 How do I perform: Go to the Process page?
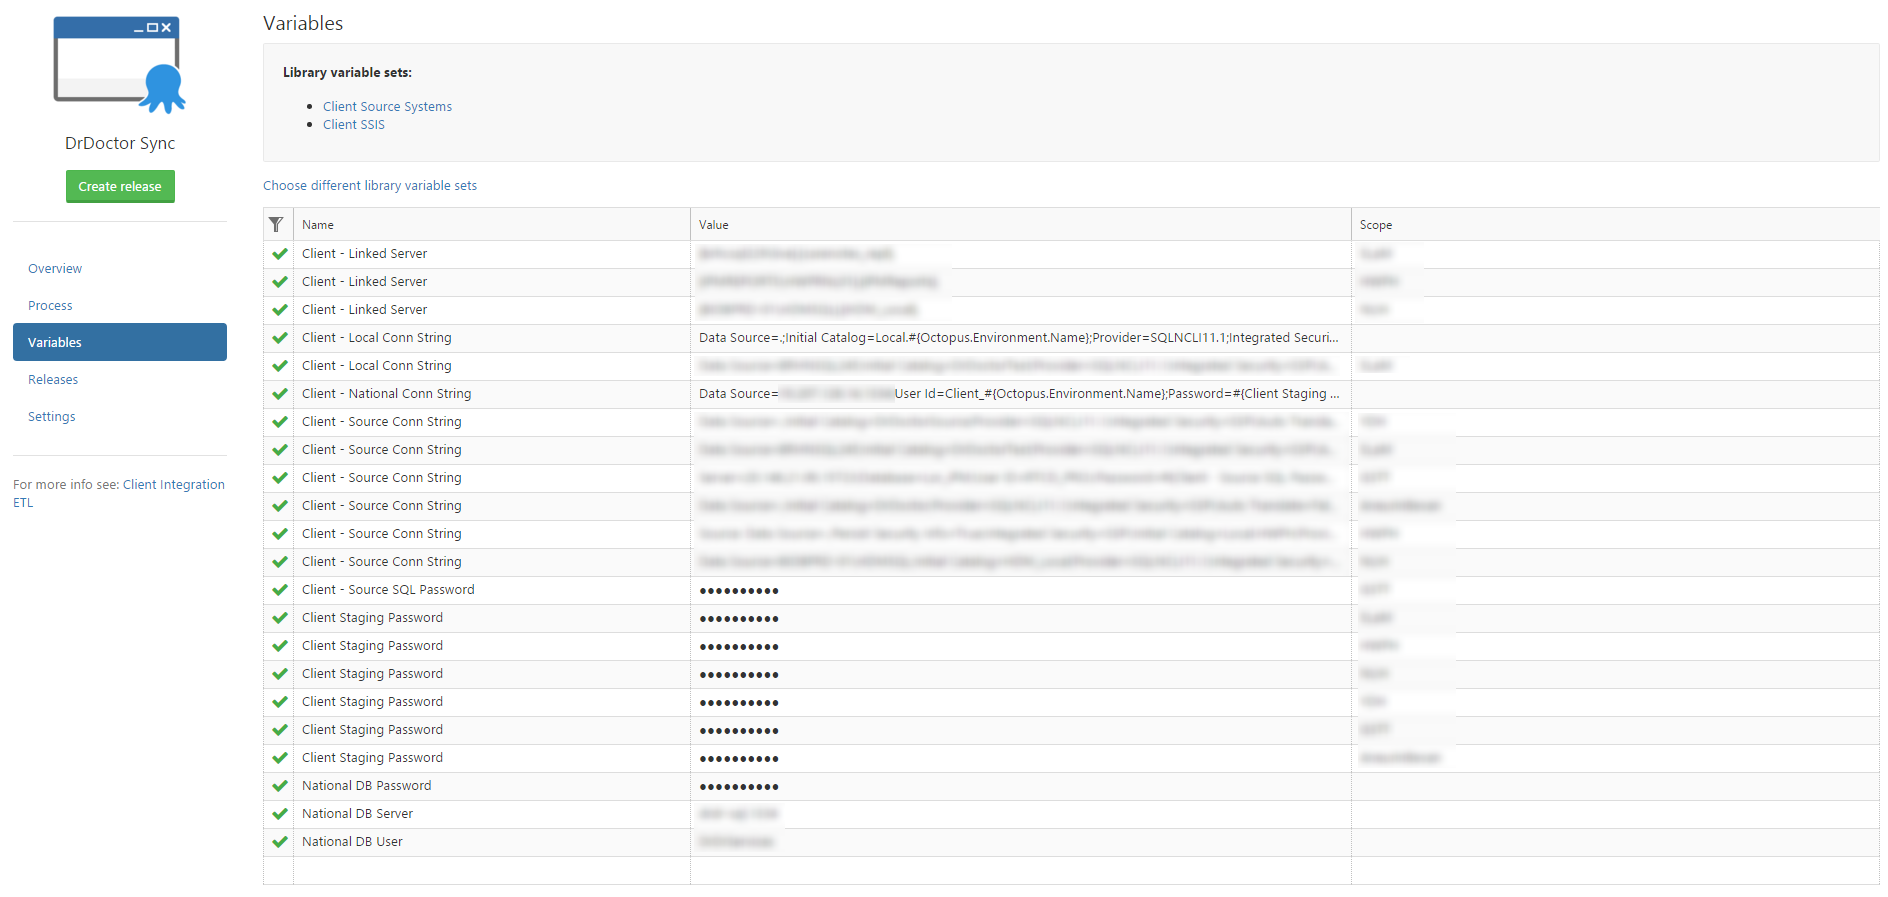click(x=50, y=306)
